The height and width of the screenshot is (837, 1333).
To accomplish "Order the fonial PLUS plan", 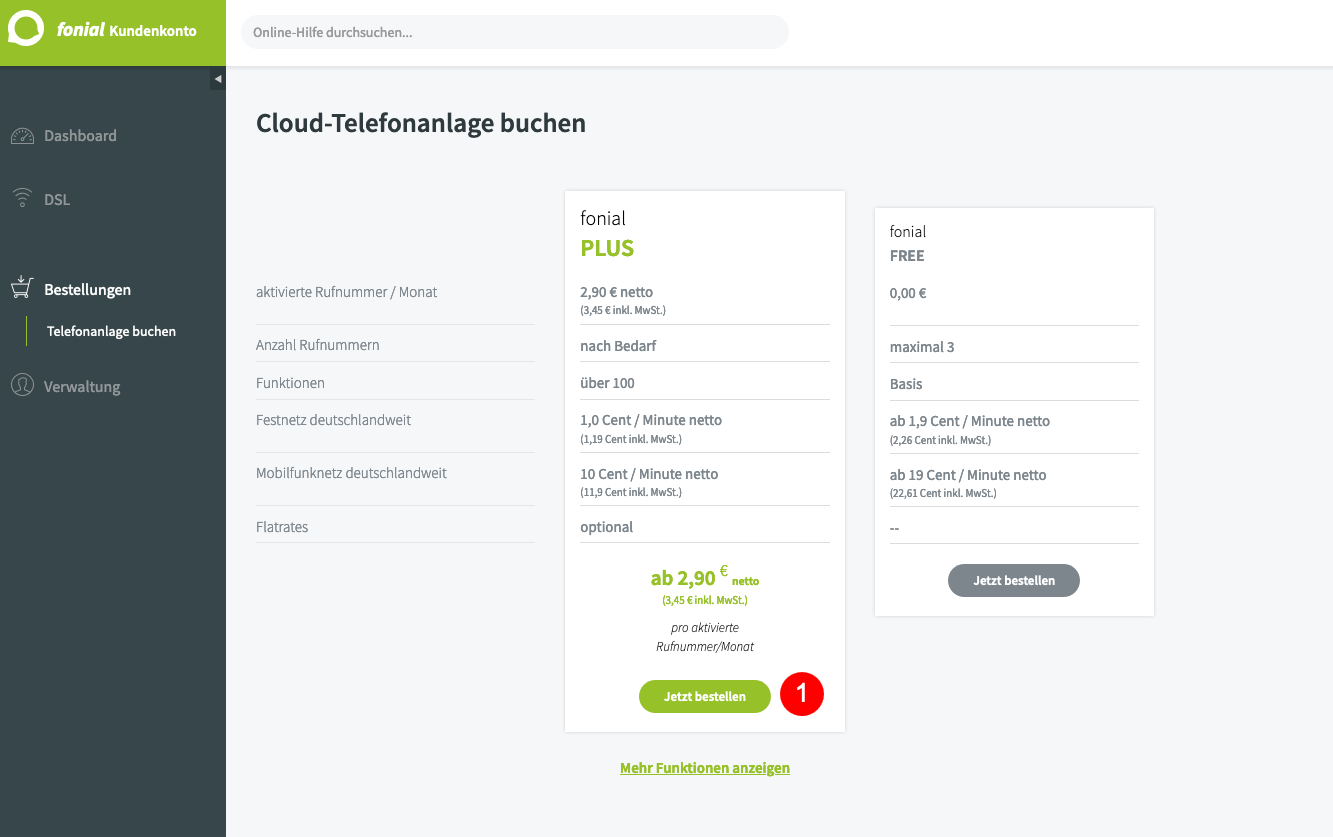I will point(705,696).
